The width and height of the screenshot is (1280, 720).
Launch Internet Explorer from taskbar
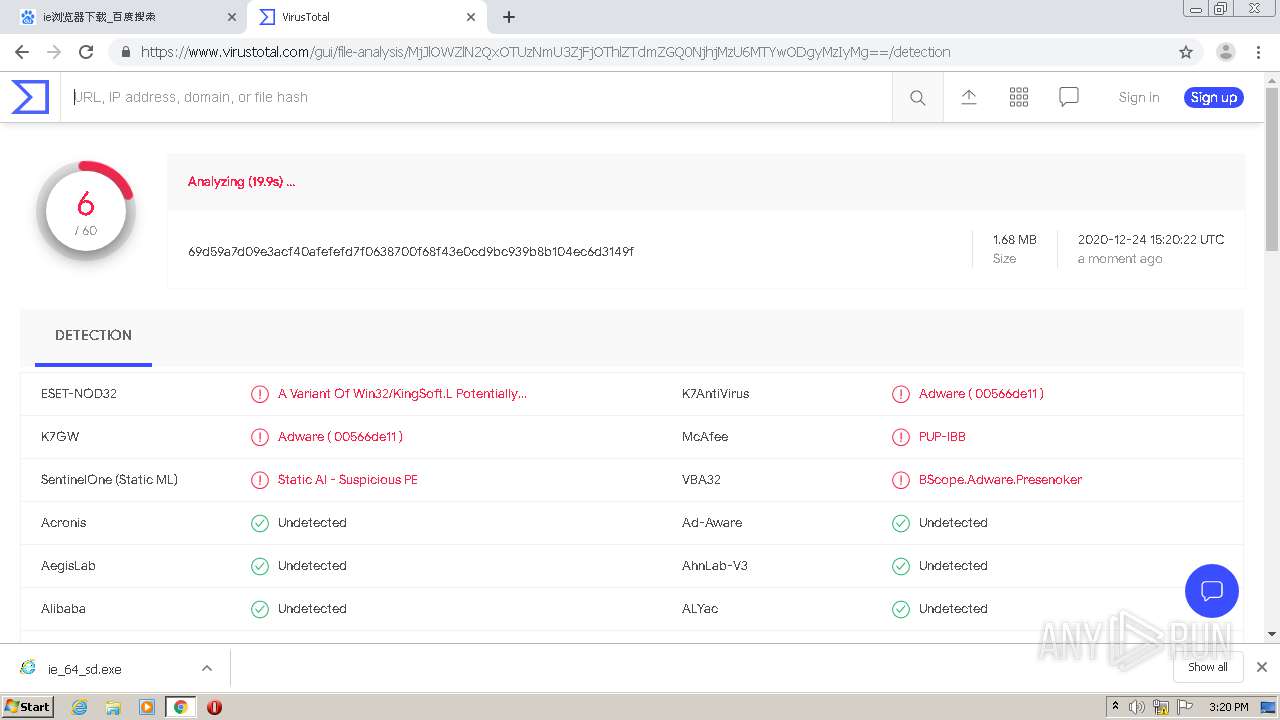point(79,707)
